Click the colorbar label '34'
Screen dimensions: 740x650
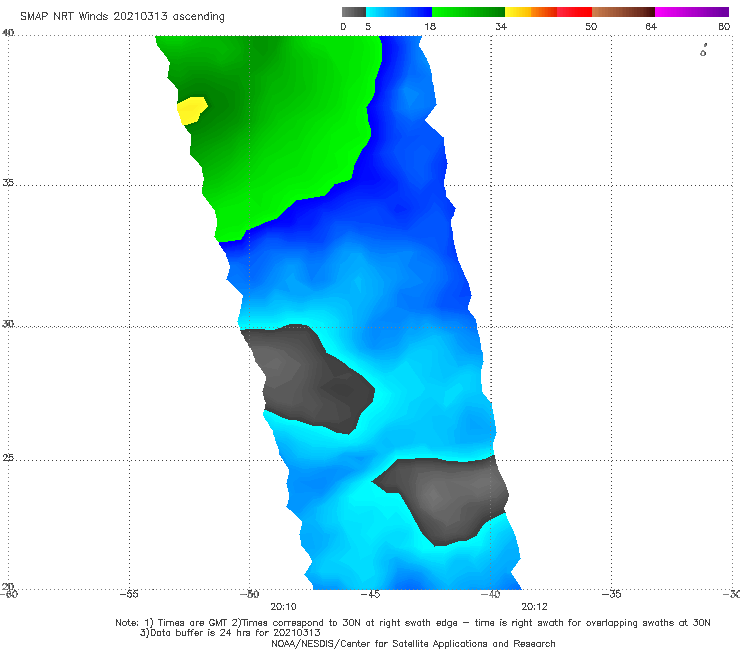pyautogui.click(x=501, y=26)
